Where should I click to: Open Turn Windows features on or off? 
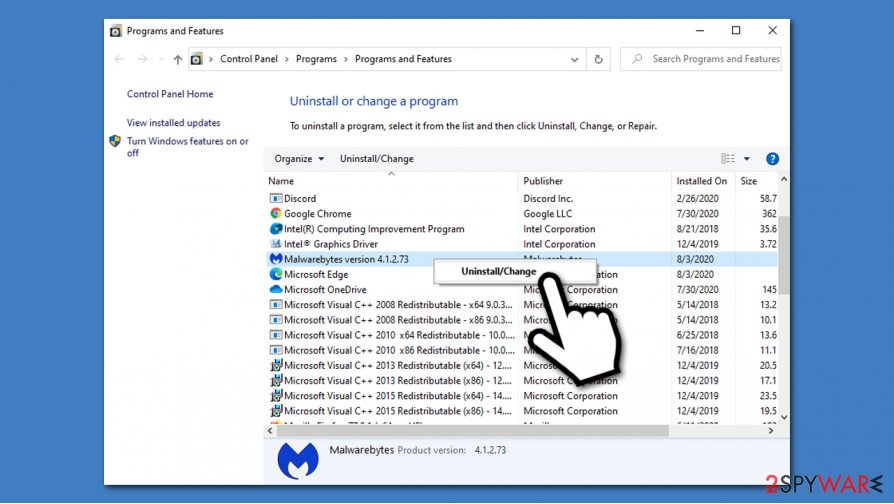pos(188,147)
